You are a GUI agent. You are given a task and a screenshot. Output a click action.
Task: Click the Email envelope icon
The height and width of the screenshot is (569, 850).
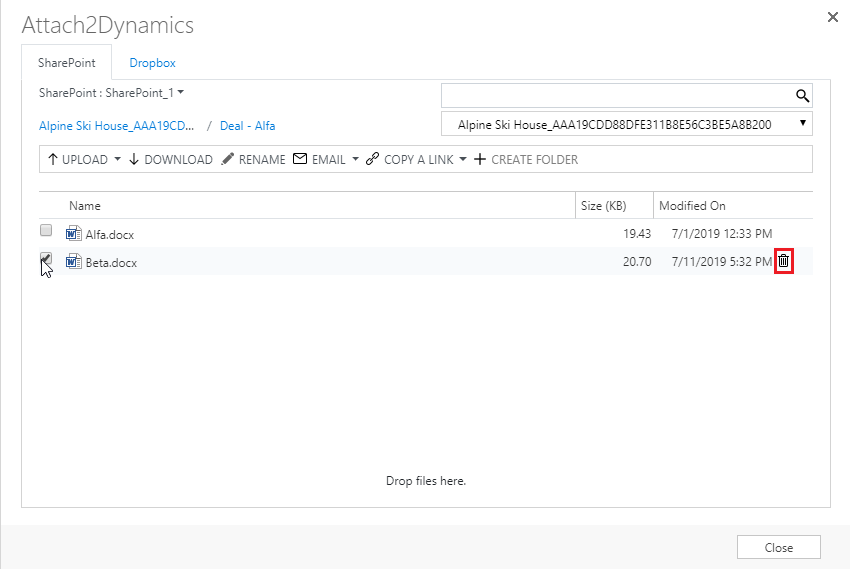pos(300,159)
